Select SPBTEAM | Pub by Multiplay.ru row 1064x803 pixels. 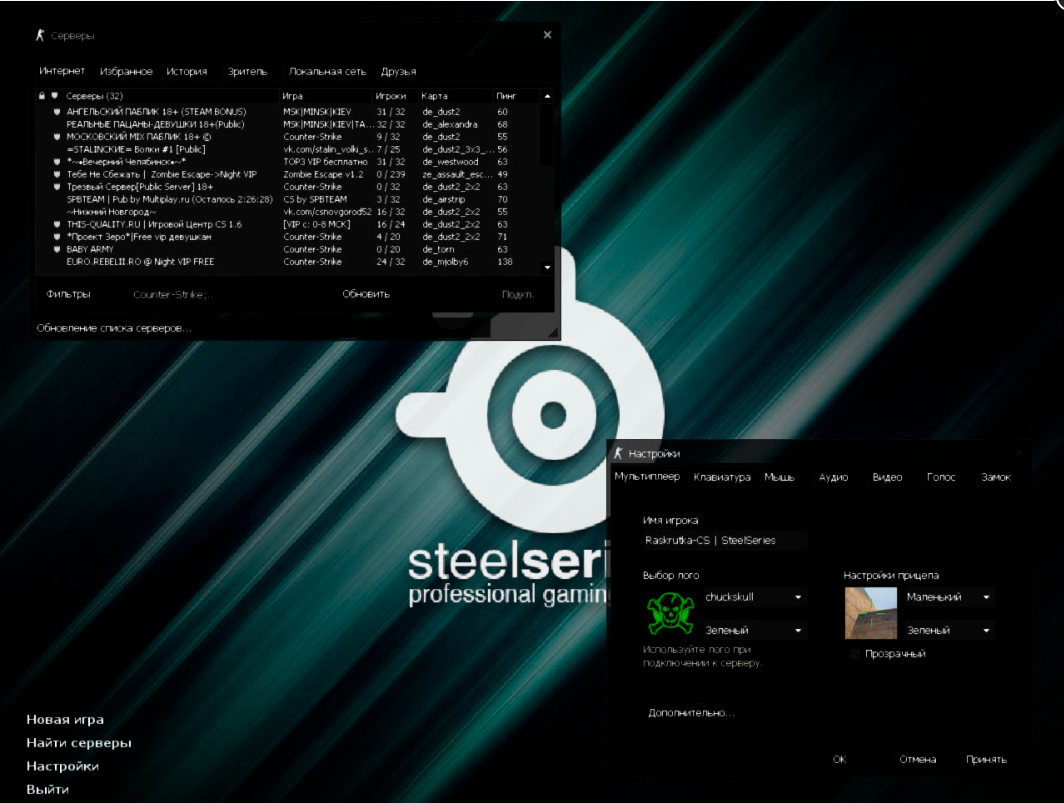click(289, 199)
